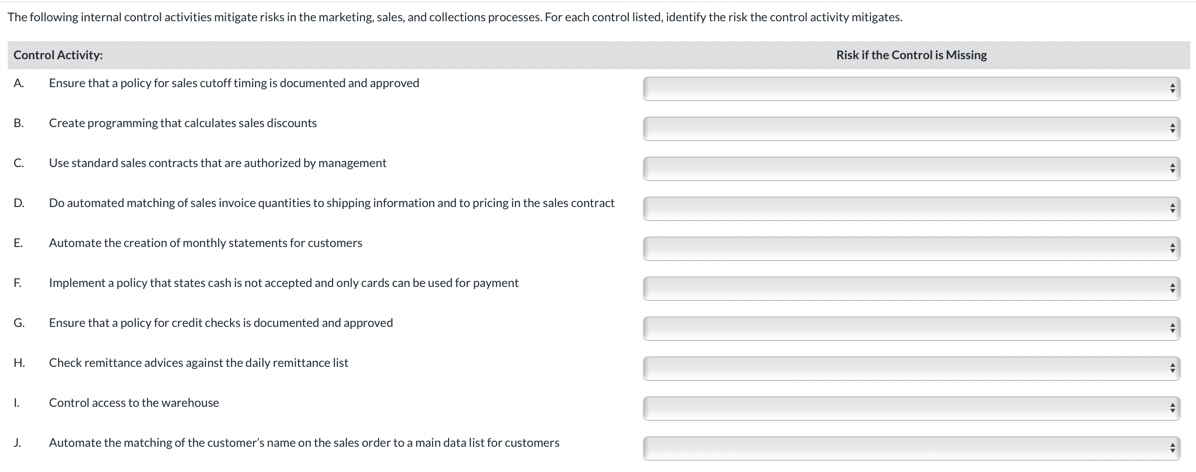Open risk dropdown for sales cutoff timing policy
The height and width of the screenshot is (472, 1196).
pos(911,89)
